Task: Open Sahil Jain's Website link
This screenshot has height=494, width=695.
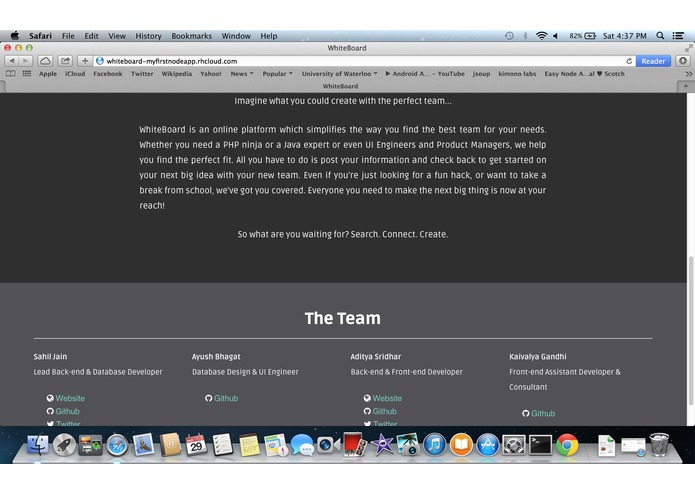Action: [x=70, y=398]
